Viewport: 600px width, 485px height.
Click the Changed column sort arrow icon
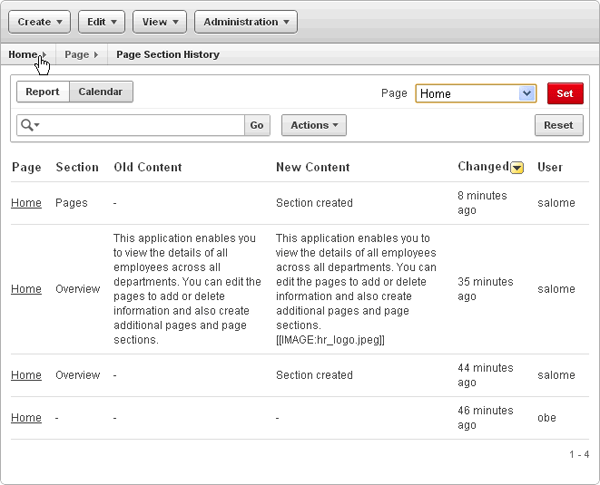(x=517, y=167)
